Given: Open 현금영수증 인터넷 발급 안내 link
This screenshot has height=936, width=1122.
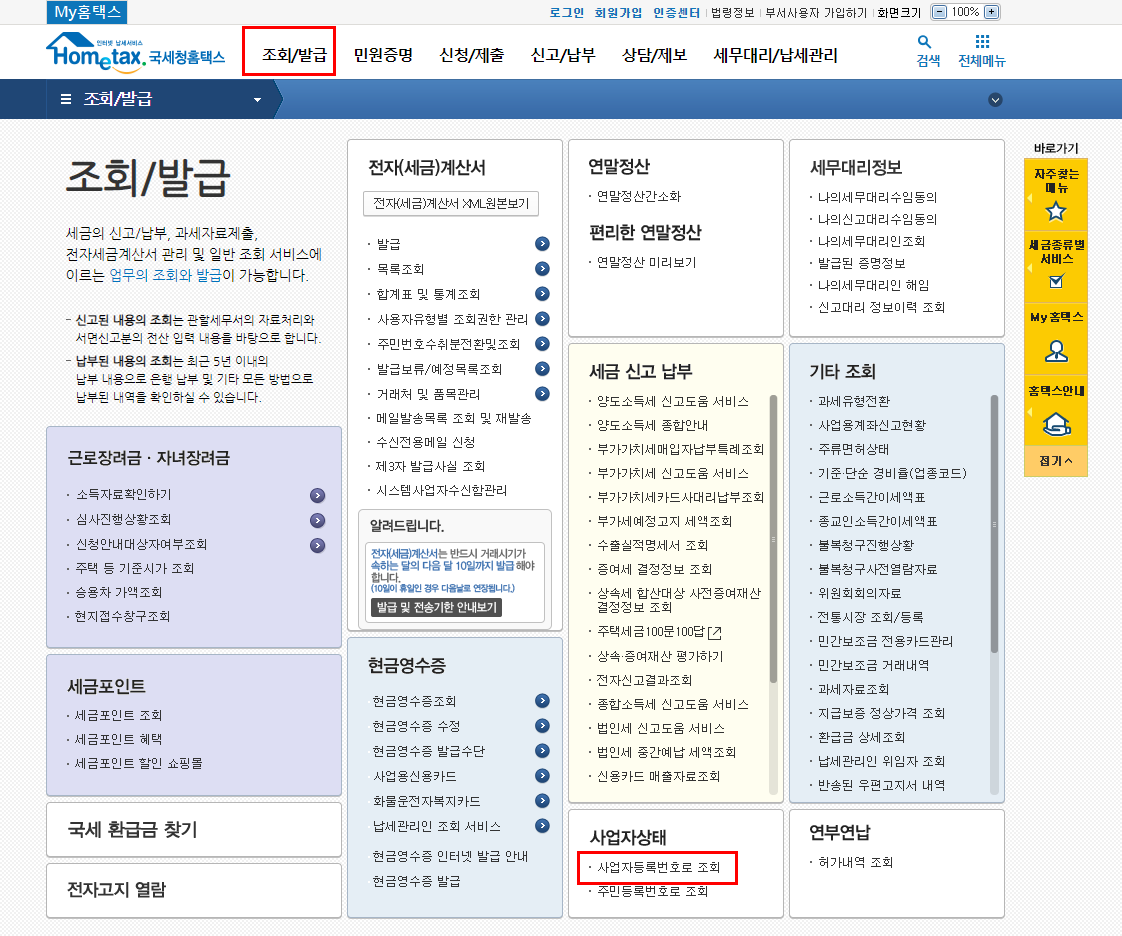Looking at the screenshot, I should pos(450,857).
